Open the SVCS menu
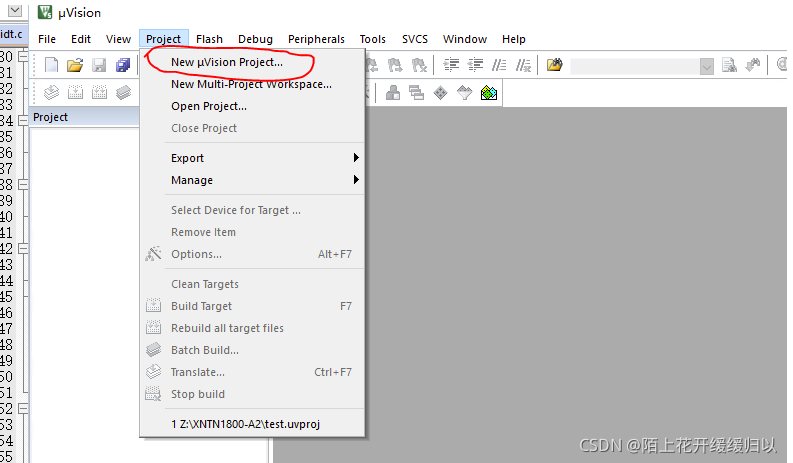The image size is (793, 463). tap(415, 39)
